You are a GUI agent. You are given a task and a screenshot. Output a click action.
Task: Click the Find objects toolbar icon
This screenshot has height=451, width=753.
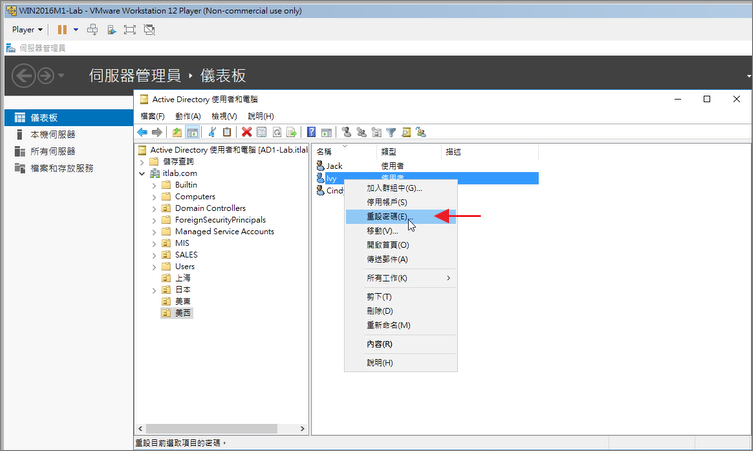(x=406, y=132)
